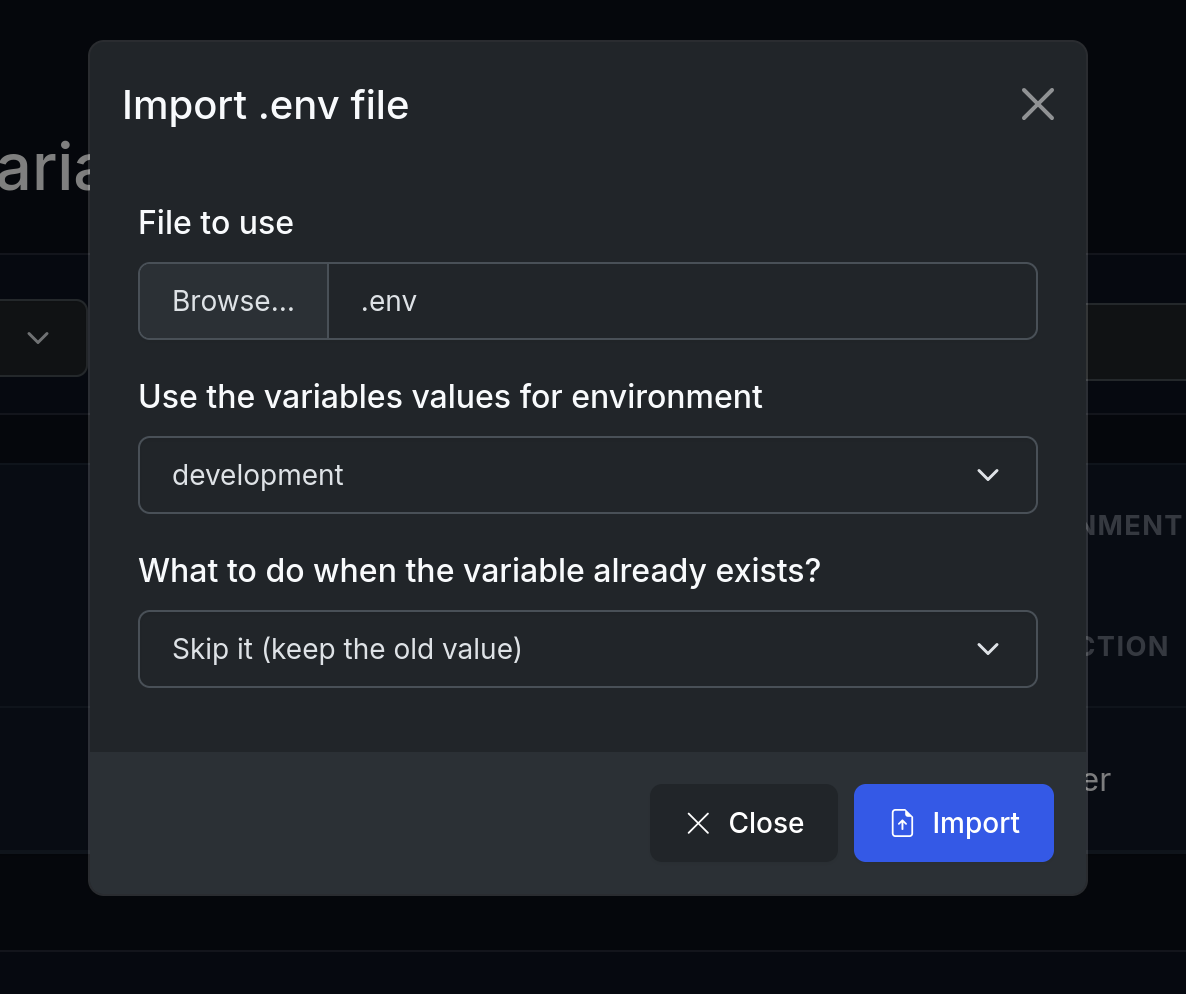Expand the collapsed selector at the screen's left edge
Screen dimensions: 1186x994
37,338
